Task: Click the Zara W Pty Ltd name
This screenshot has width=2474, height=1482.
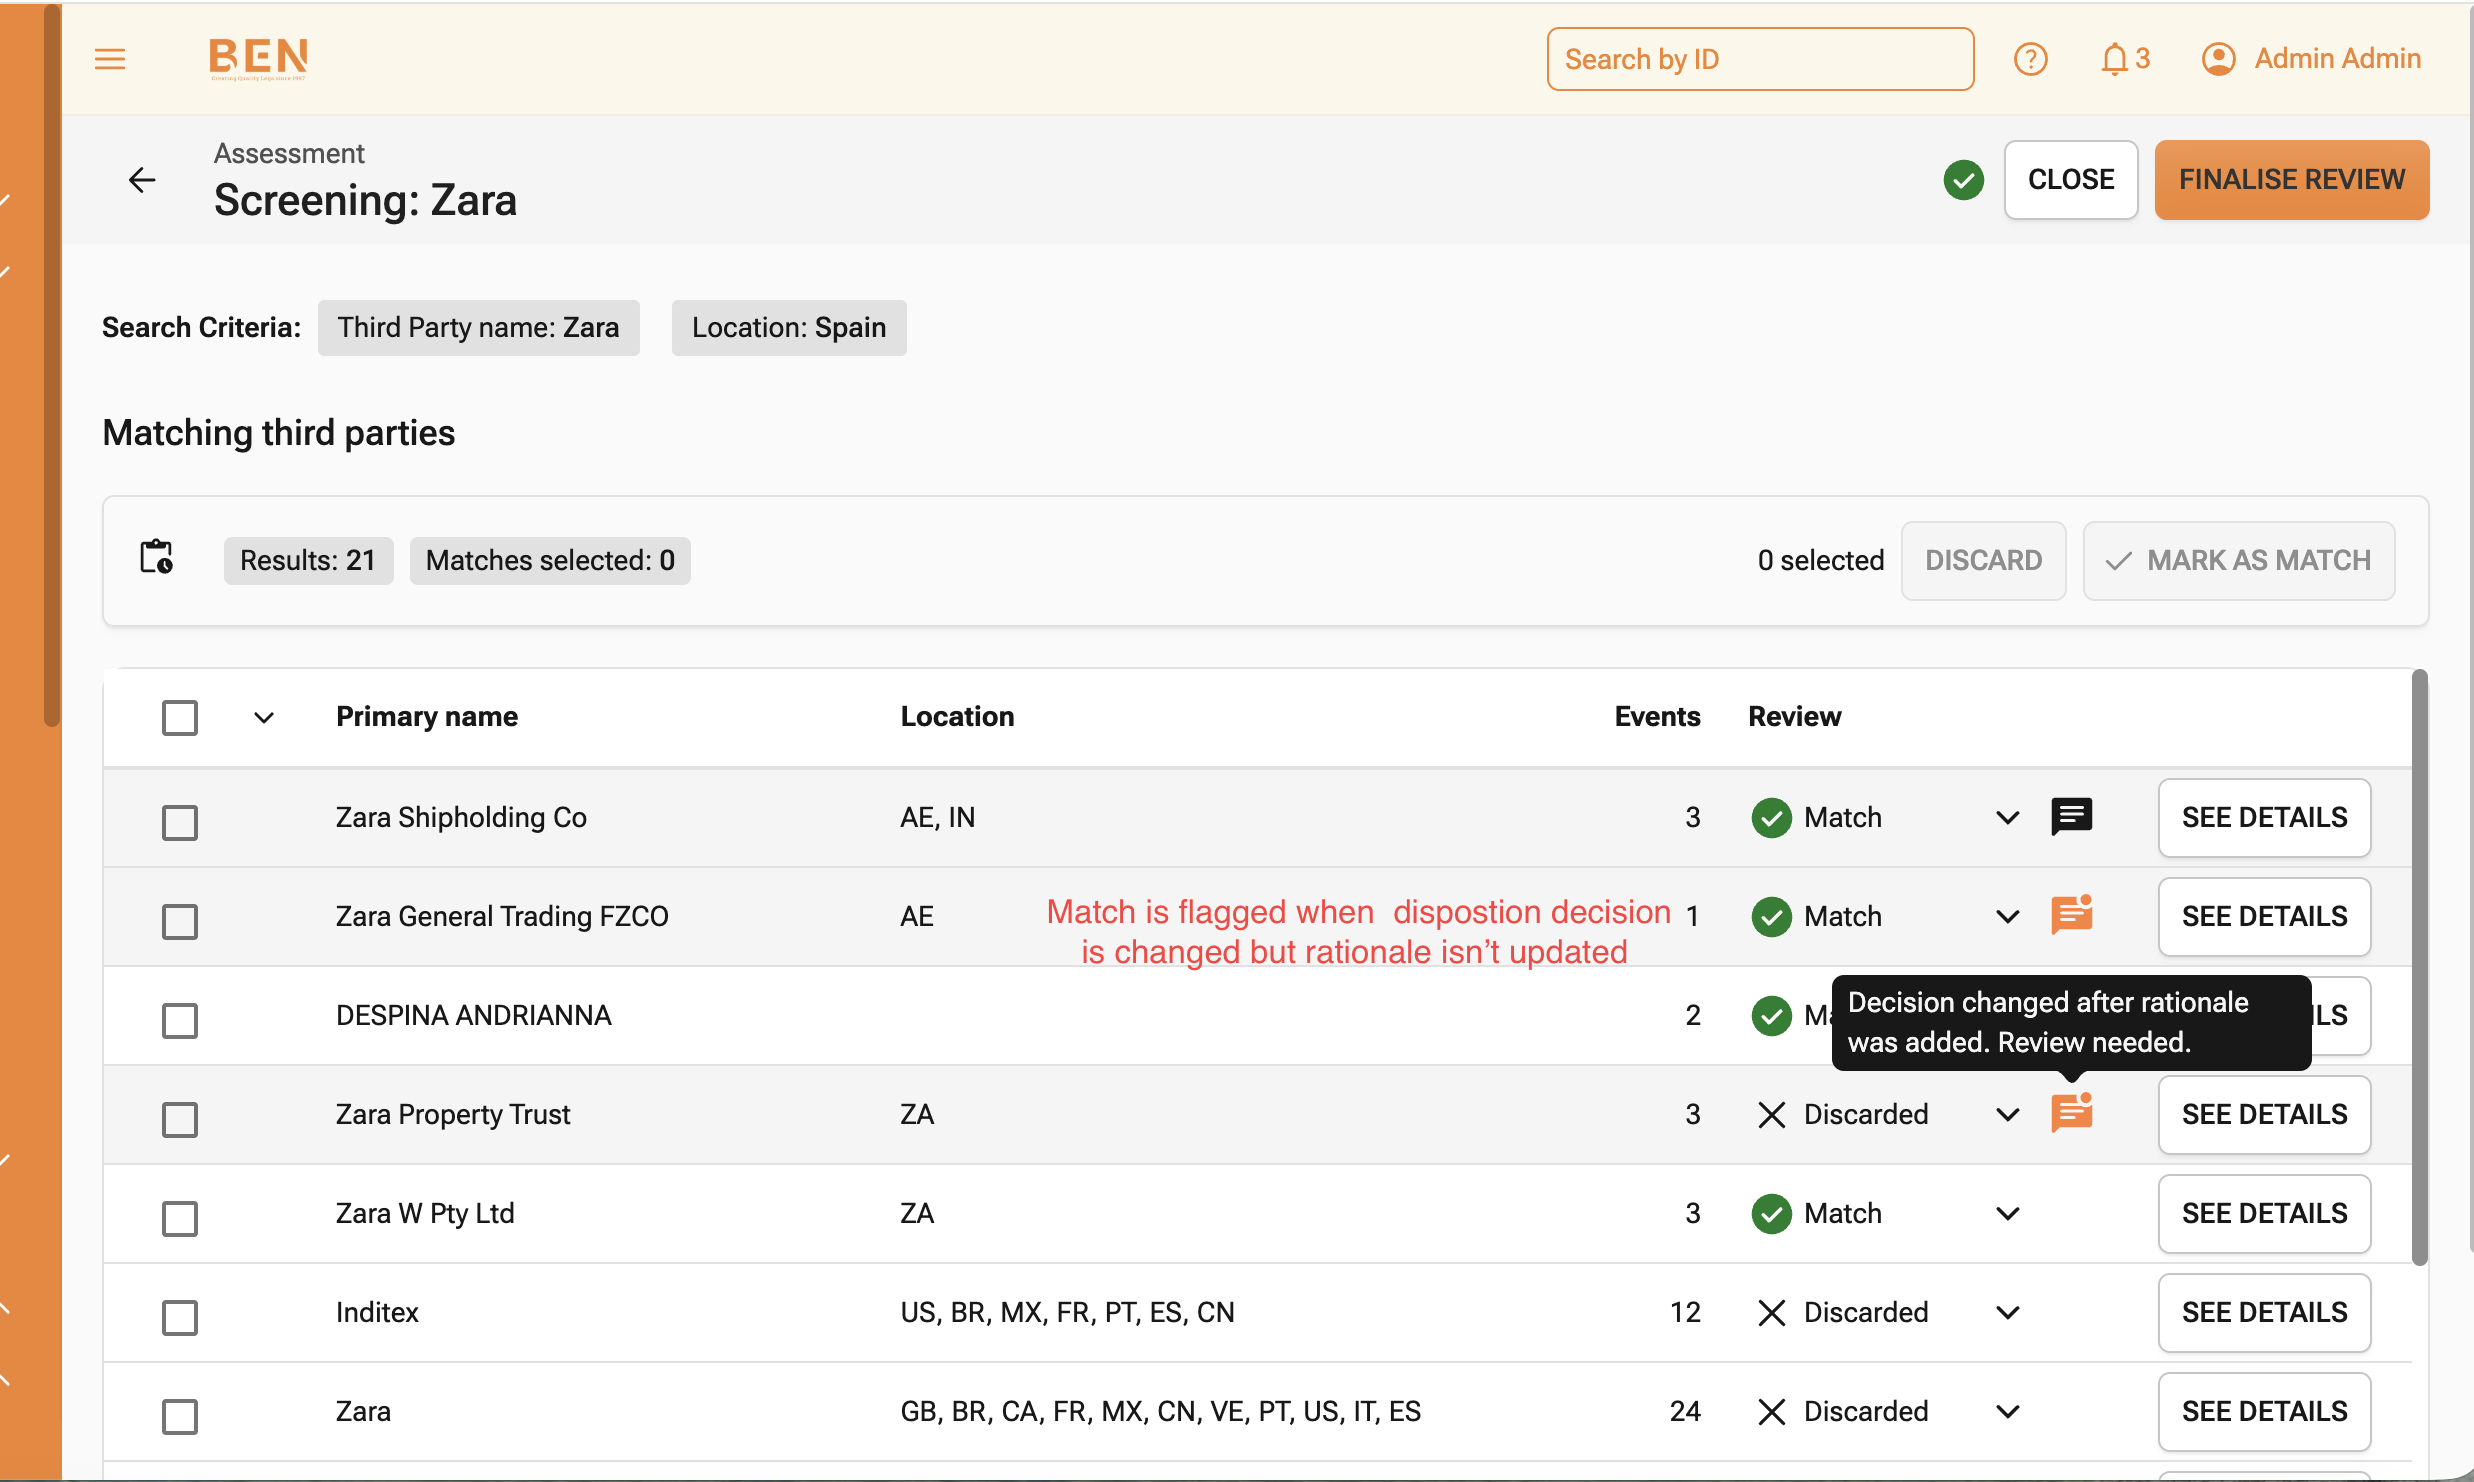Action: coord(425,1214)
